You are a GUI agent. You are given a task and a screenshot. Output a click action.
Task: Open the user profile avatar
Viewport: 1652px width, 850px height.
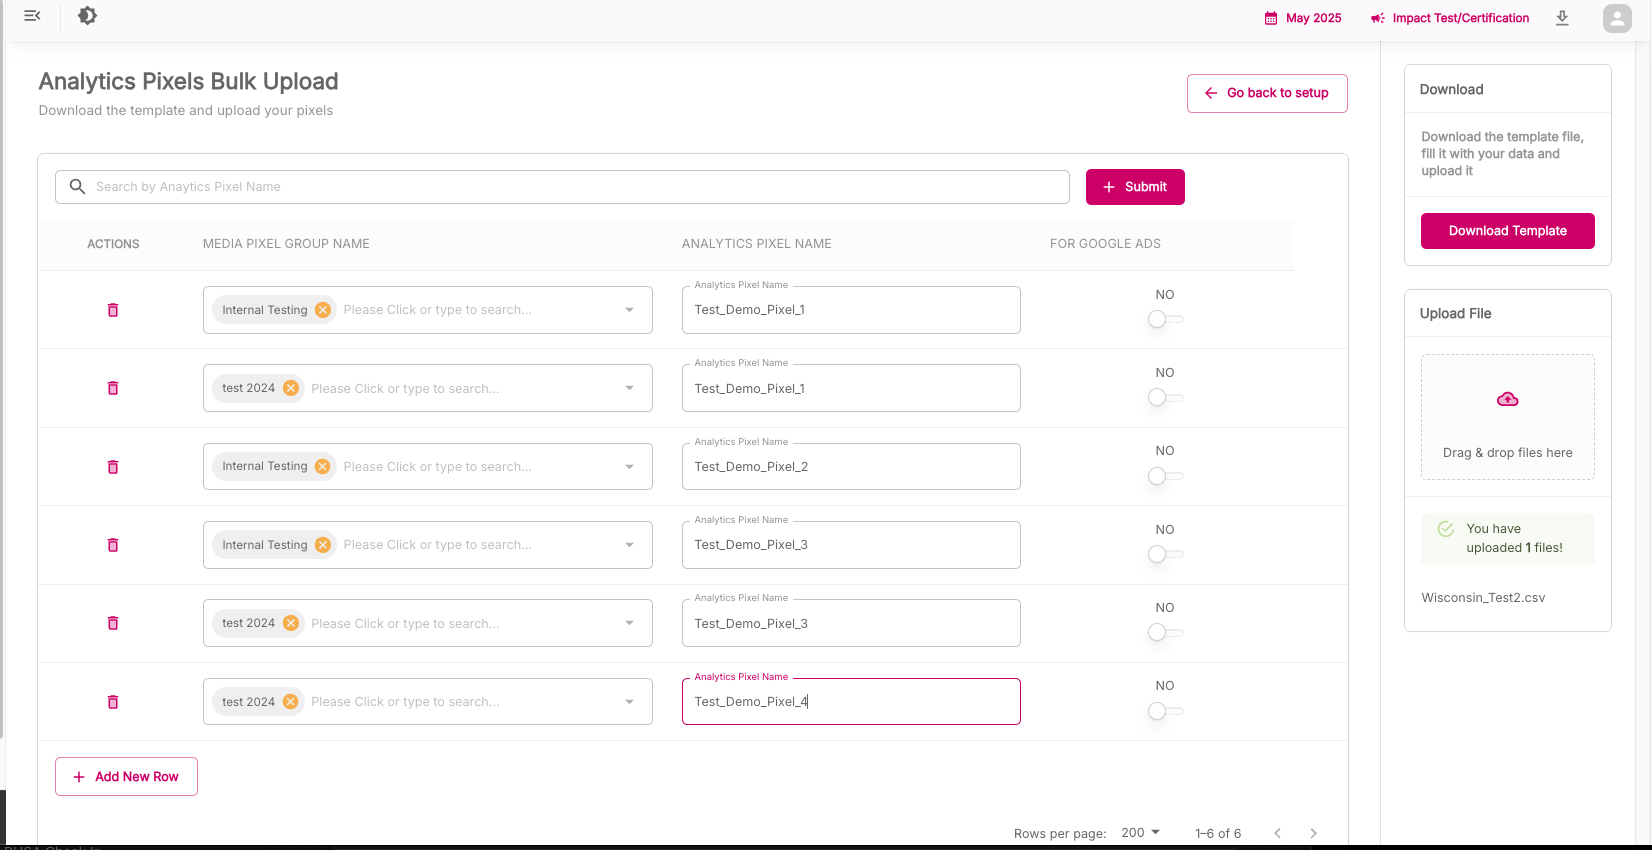(x=1616, y=18)
